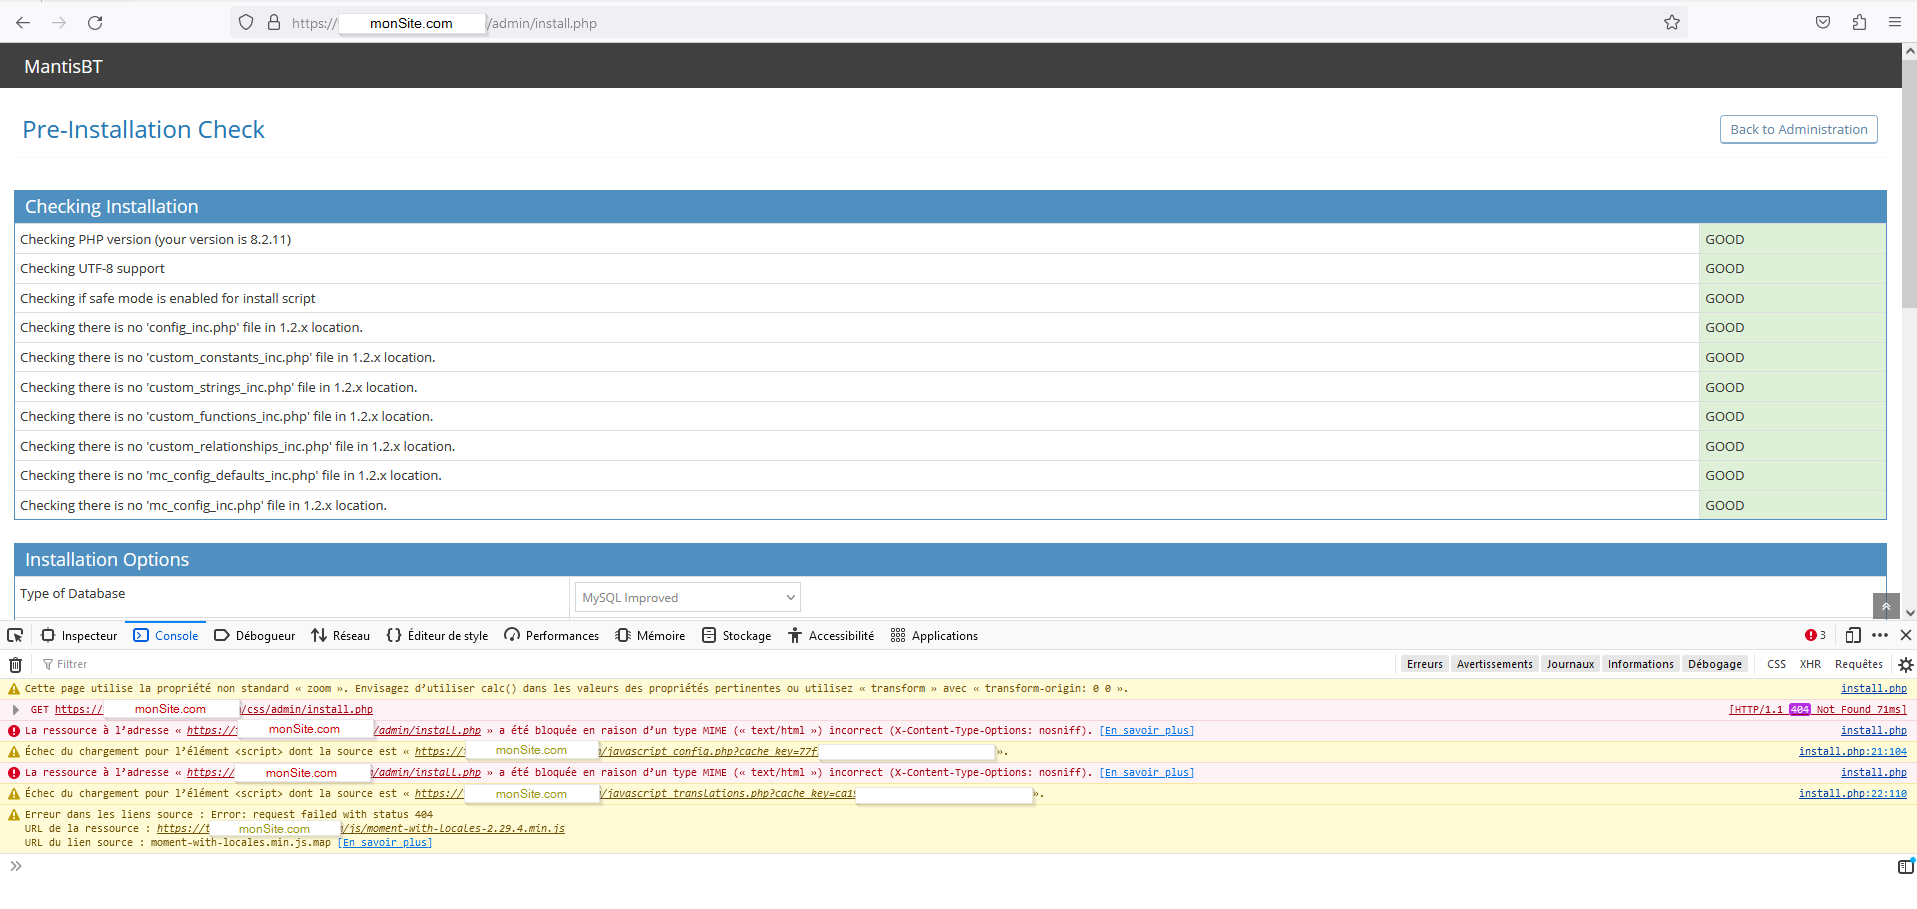Clear console output with the trash icon
Screen dimensions: 1917x909
pyautogui.click(x=15, y=665)
